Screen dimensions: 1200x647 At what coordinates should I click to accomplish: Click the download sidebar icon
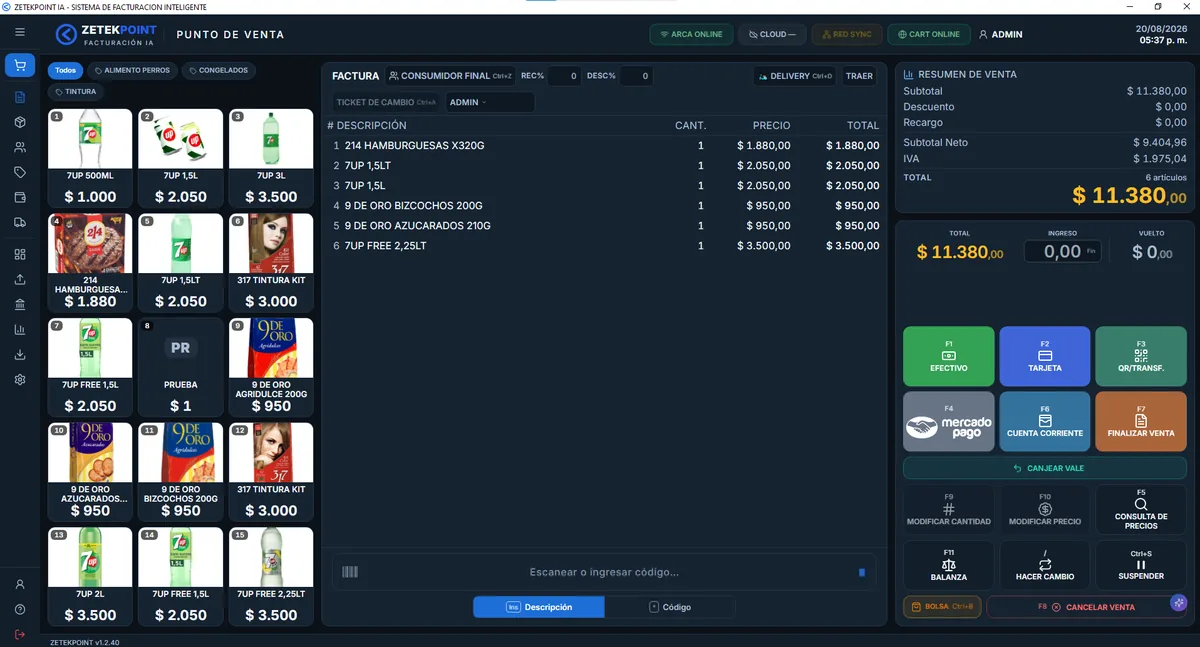pos(20,354)
